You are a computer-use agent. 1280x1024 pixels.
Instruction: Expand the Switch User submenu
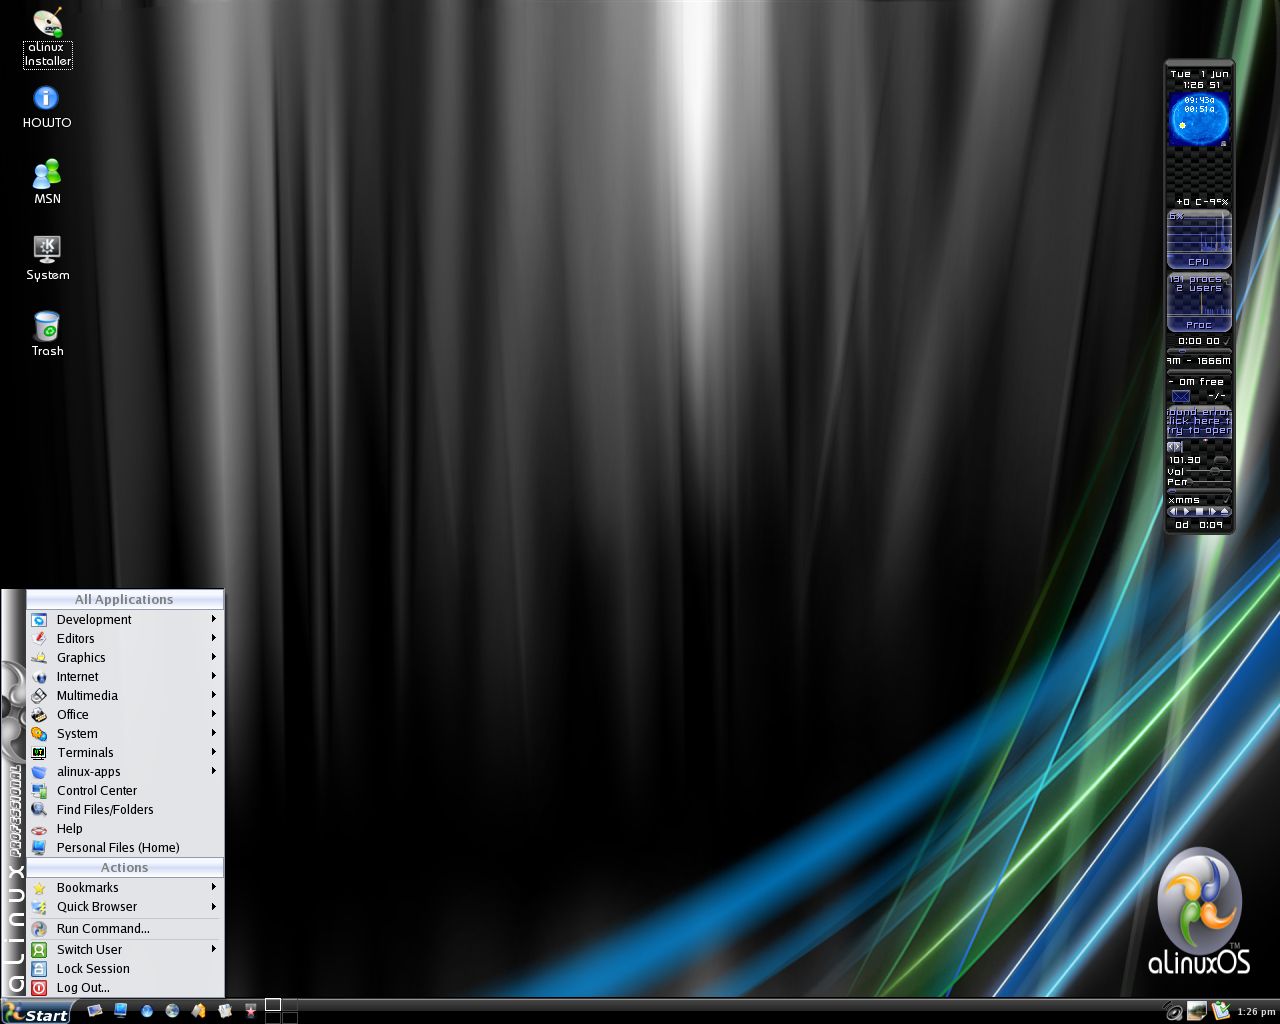pos(89,949)
